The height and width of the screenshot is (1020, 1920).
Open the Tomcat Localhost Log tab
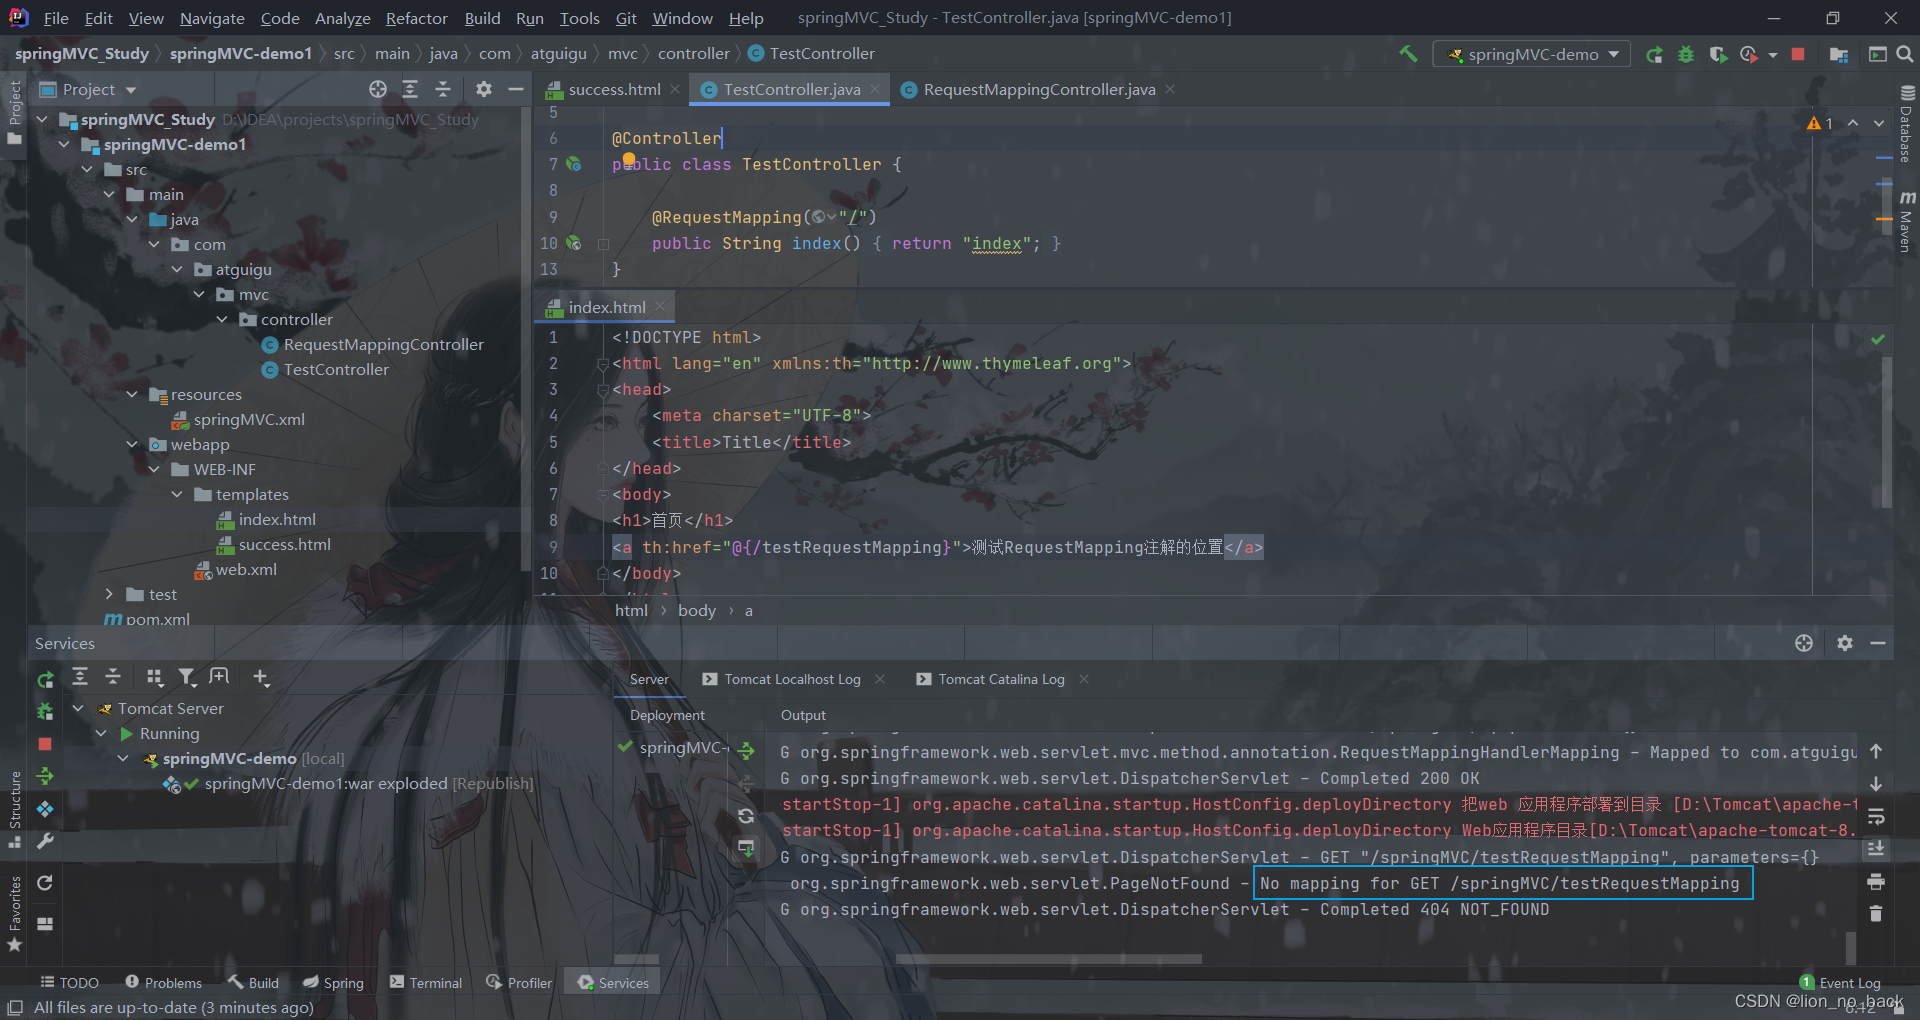[792, 679]
